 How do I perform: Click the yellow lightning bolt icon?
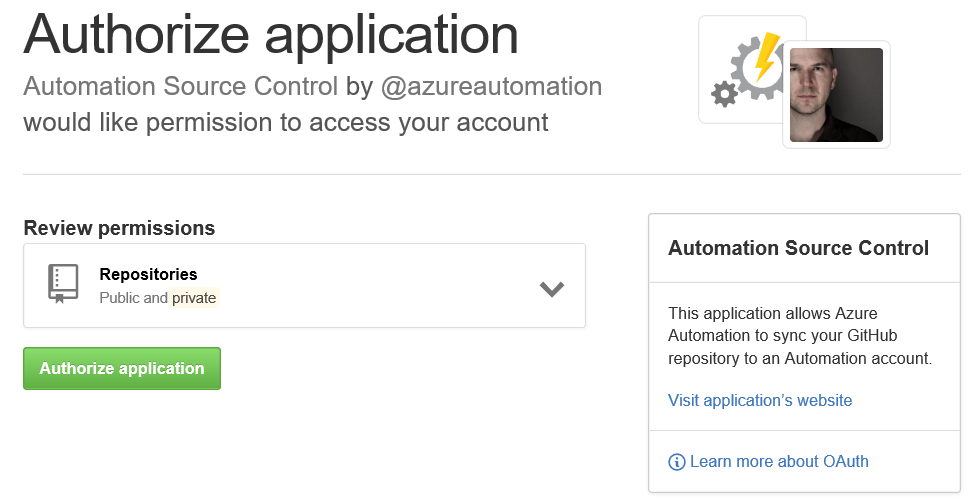tap(765, 58)
